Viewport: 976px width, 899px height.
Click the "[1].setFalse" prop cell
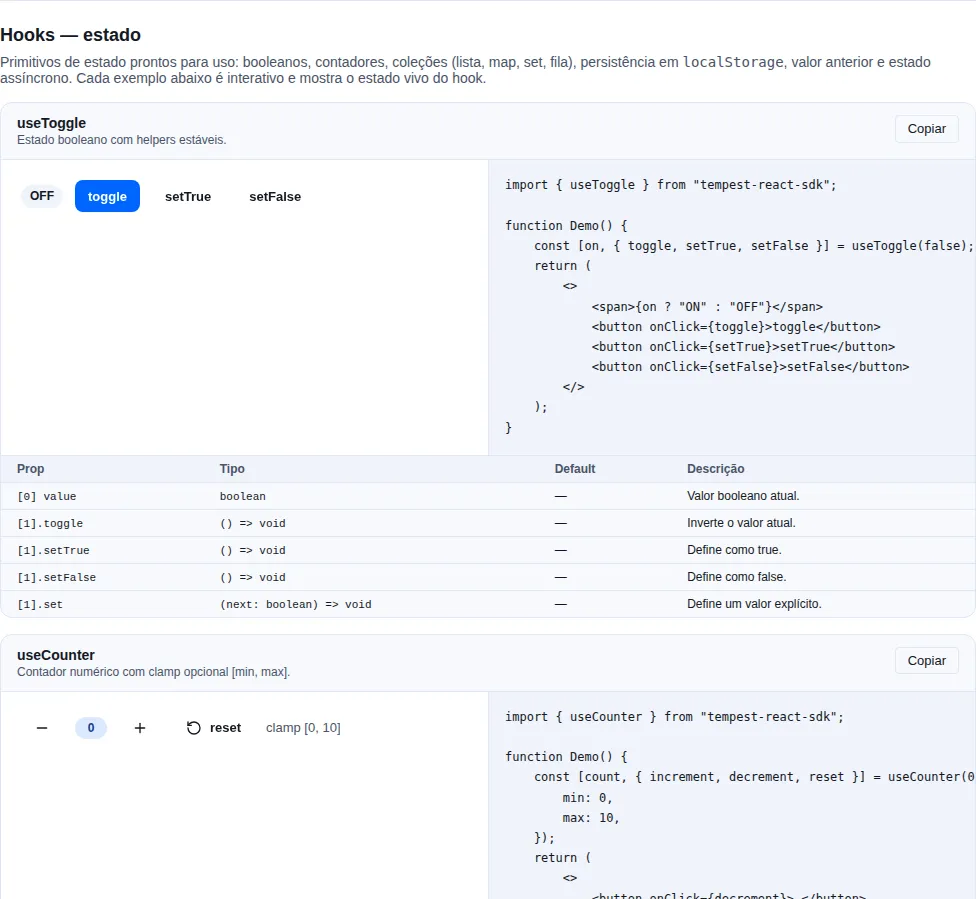click(x=57, y=577)
